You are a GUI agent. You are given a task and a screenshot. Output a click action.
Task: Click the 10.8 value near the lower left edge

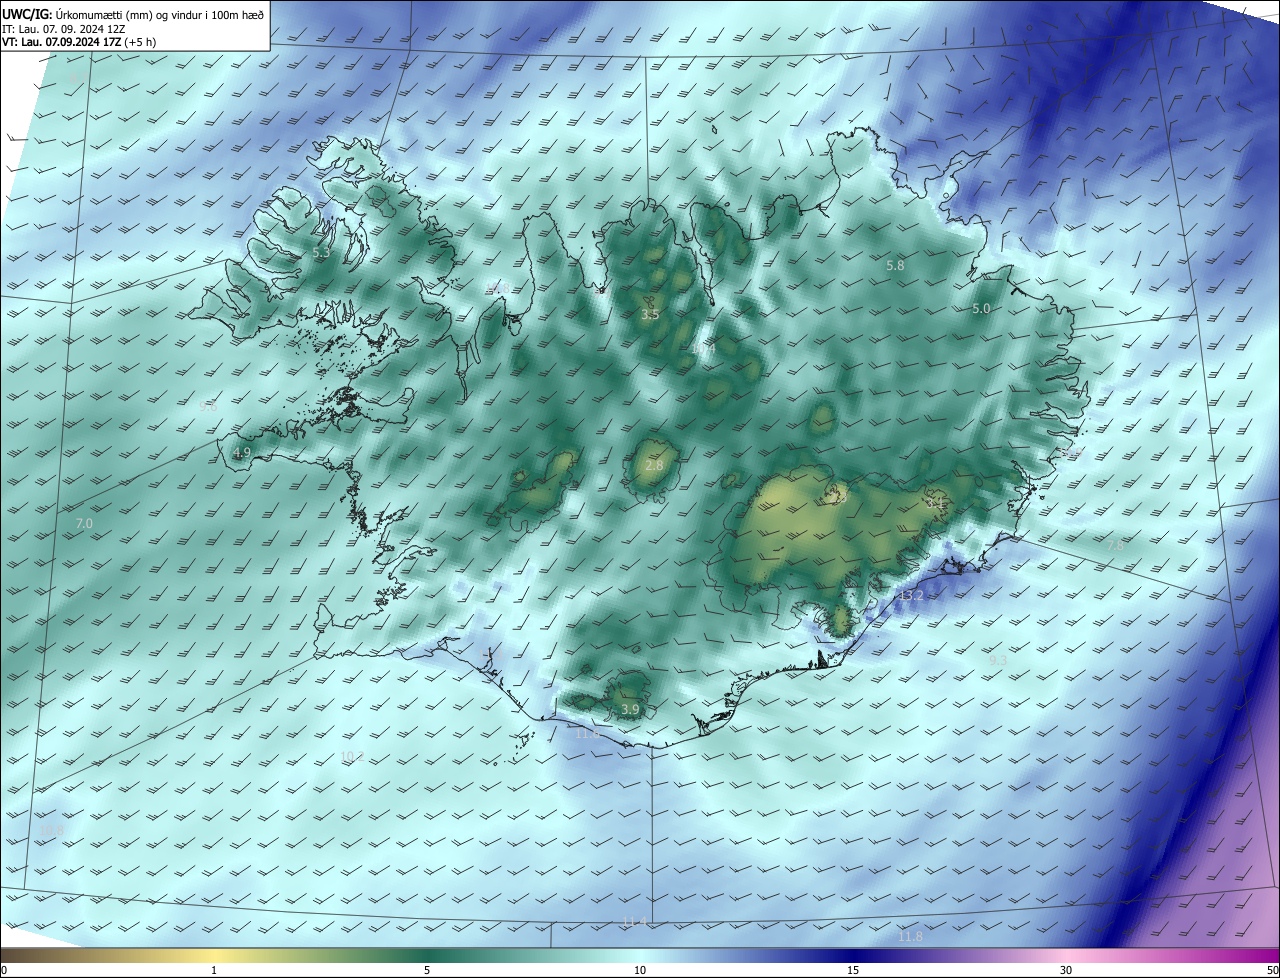click(52, 832)
